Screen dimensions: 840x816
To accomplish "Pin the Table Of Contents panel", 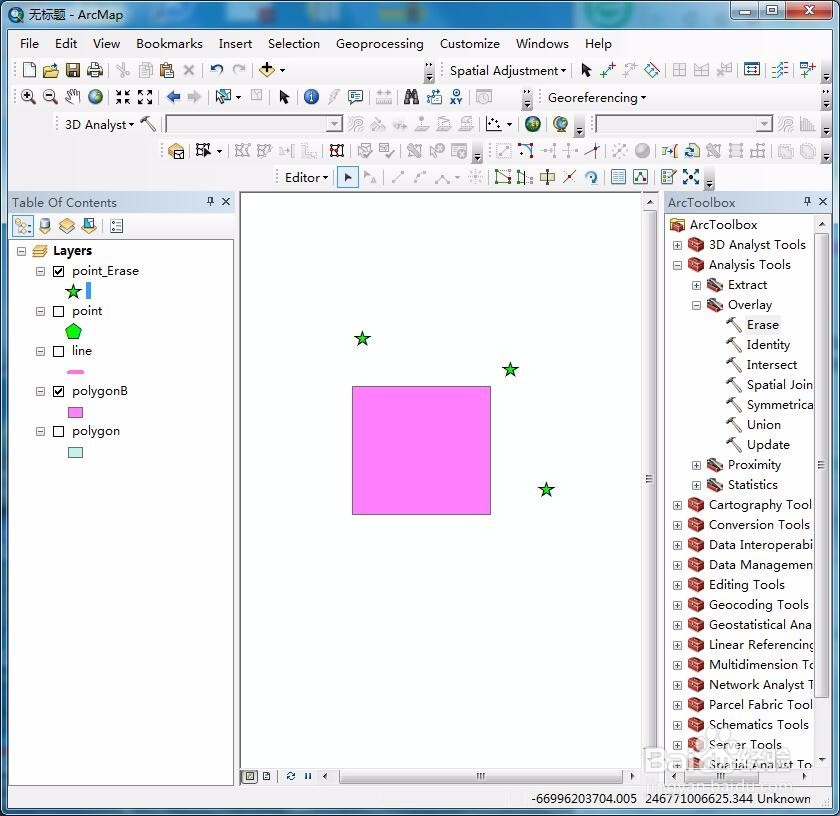I will (x=210, y=201).
